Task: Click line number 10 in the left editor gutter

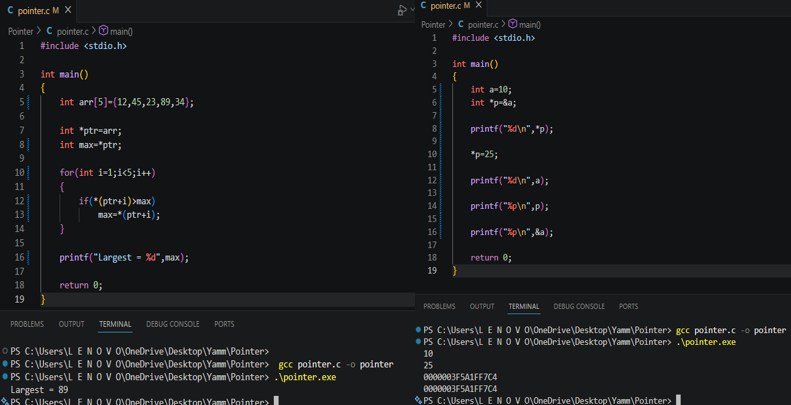Action: [20, 172]
